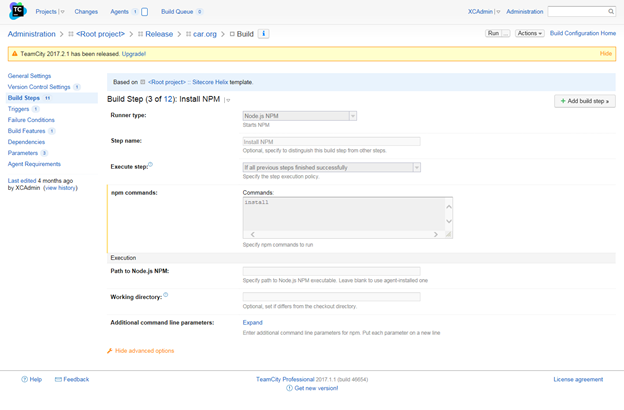Open Version Control Settings section
Viewport: 624px width, 410px height.
pos(39,87)
